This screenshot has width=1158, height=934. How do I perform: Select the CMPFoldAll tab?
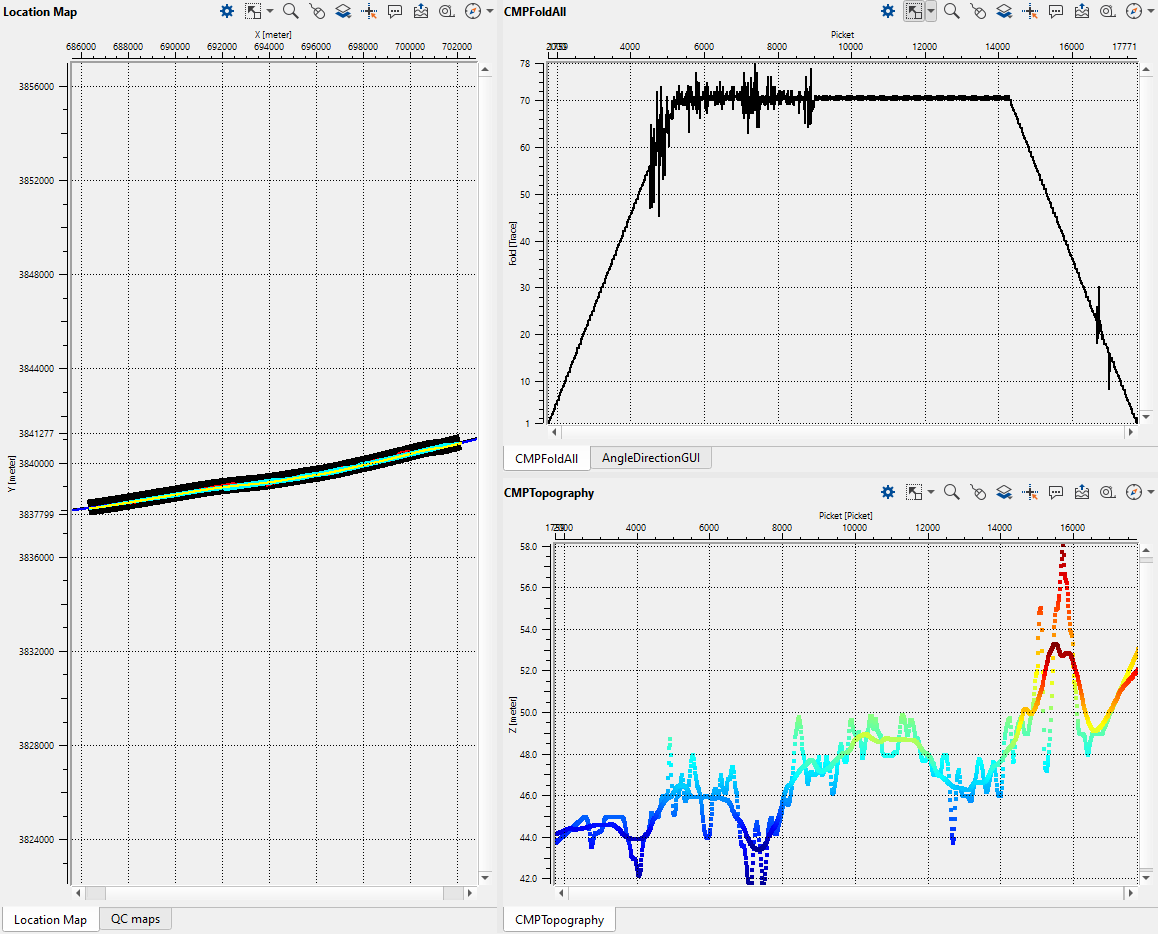[546, 458]
